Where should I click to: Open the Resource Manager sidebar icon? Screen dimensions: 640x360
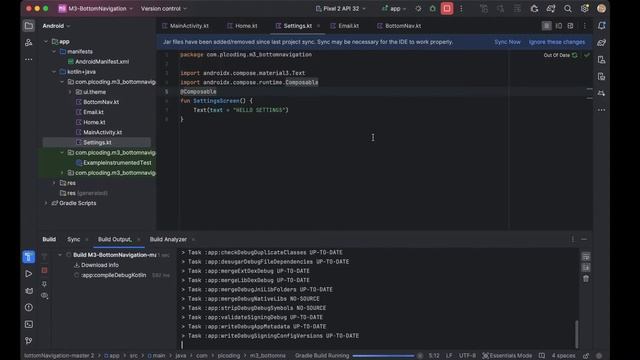(29, 42)
